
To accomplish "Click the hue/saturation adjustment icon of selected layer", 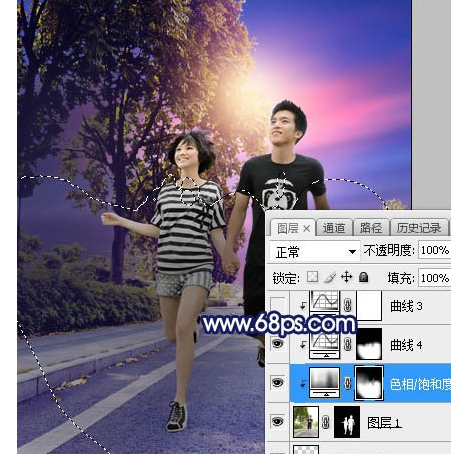I will 325,383.
